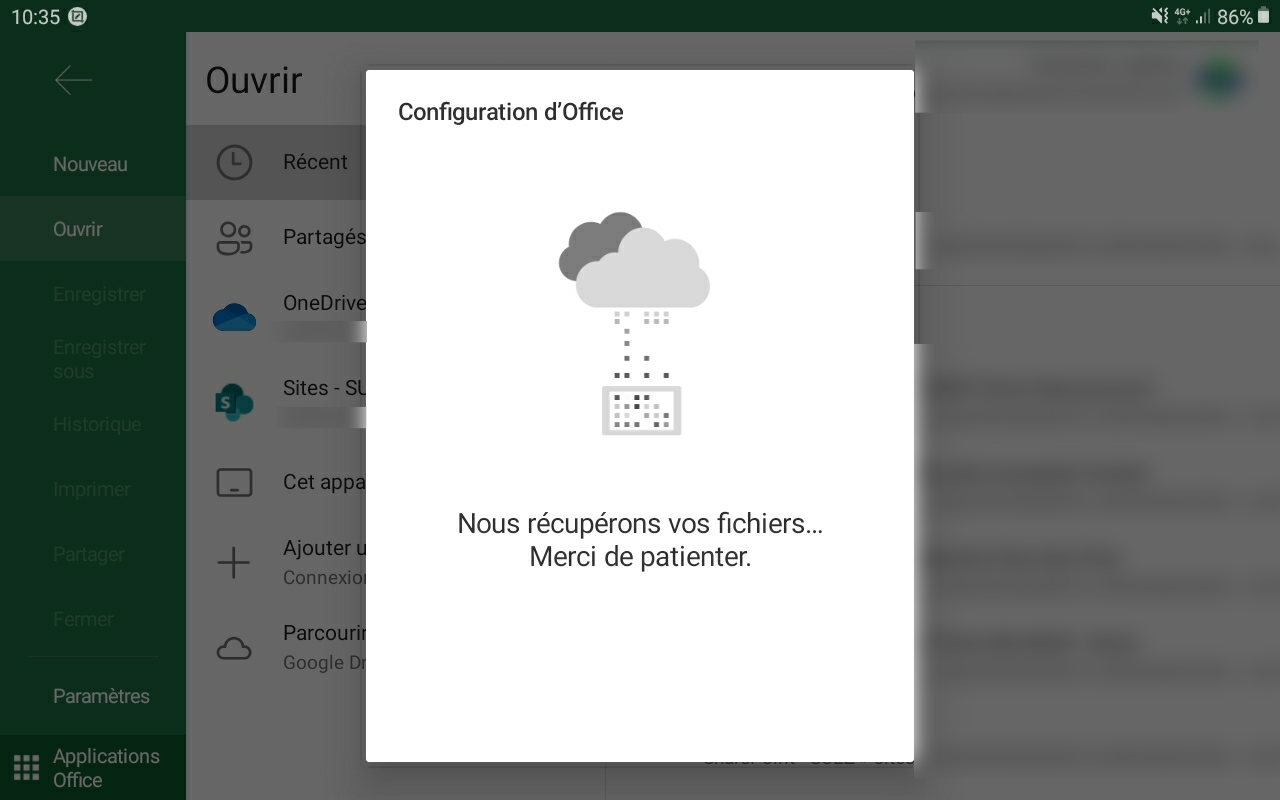This screenshot has width=1280, height=800.
Task: Tap the SharePoint Sites icon
Action: [234, 402]
